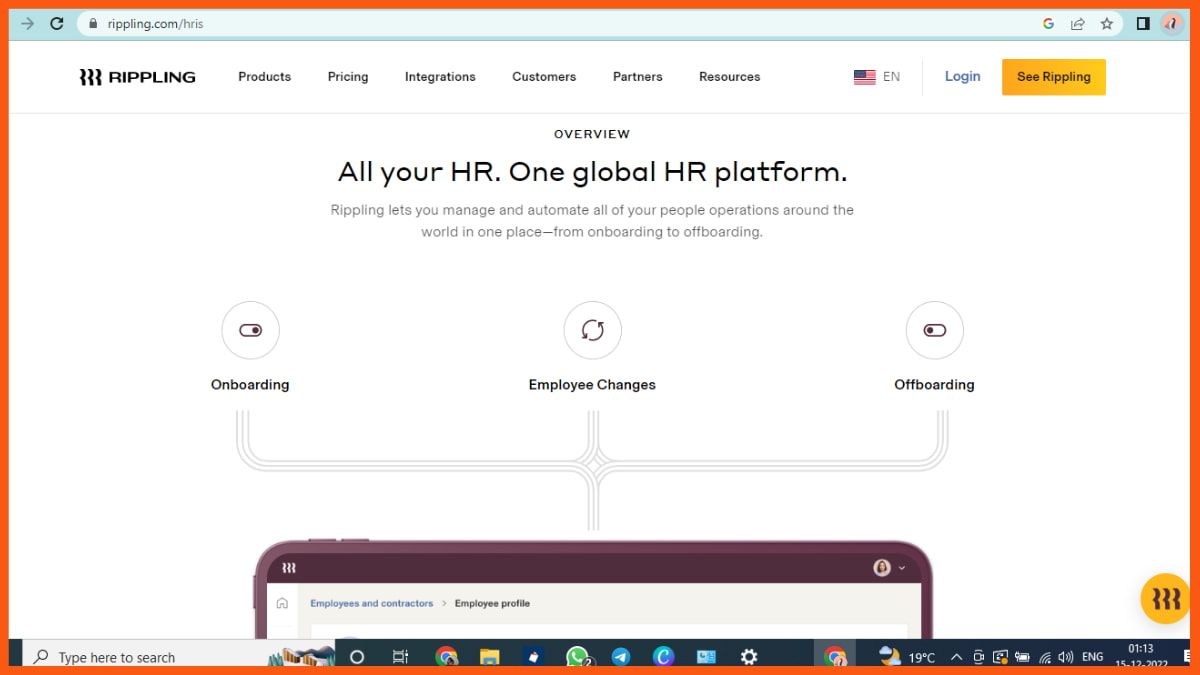Bookmark the page using the star icon
This screenshot has width=1200, height=675.
(x=1106, y=22)
